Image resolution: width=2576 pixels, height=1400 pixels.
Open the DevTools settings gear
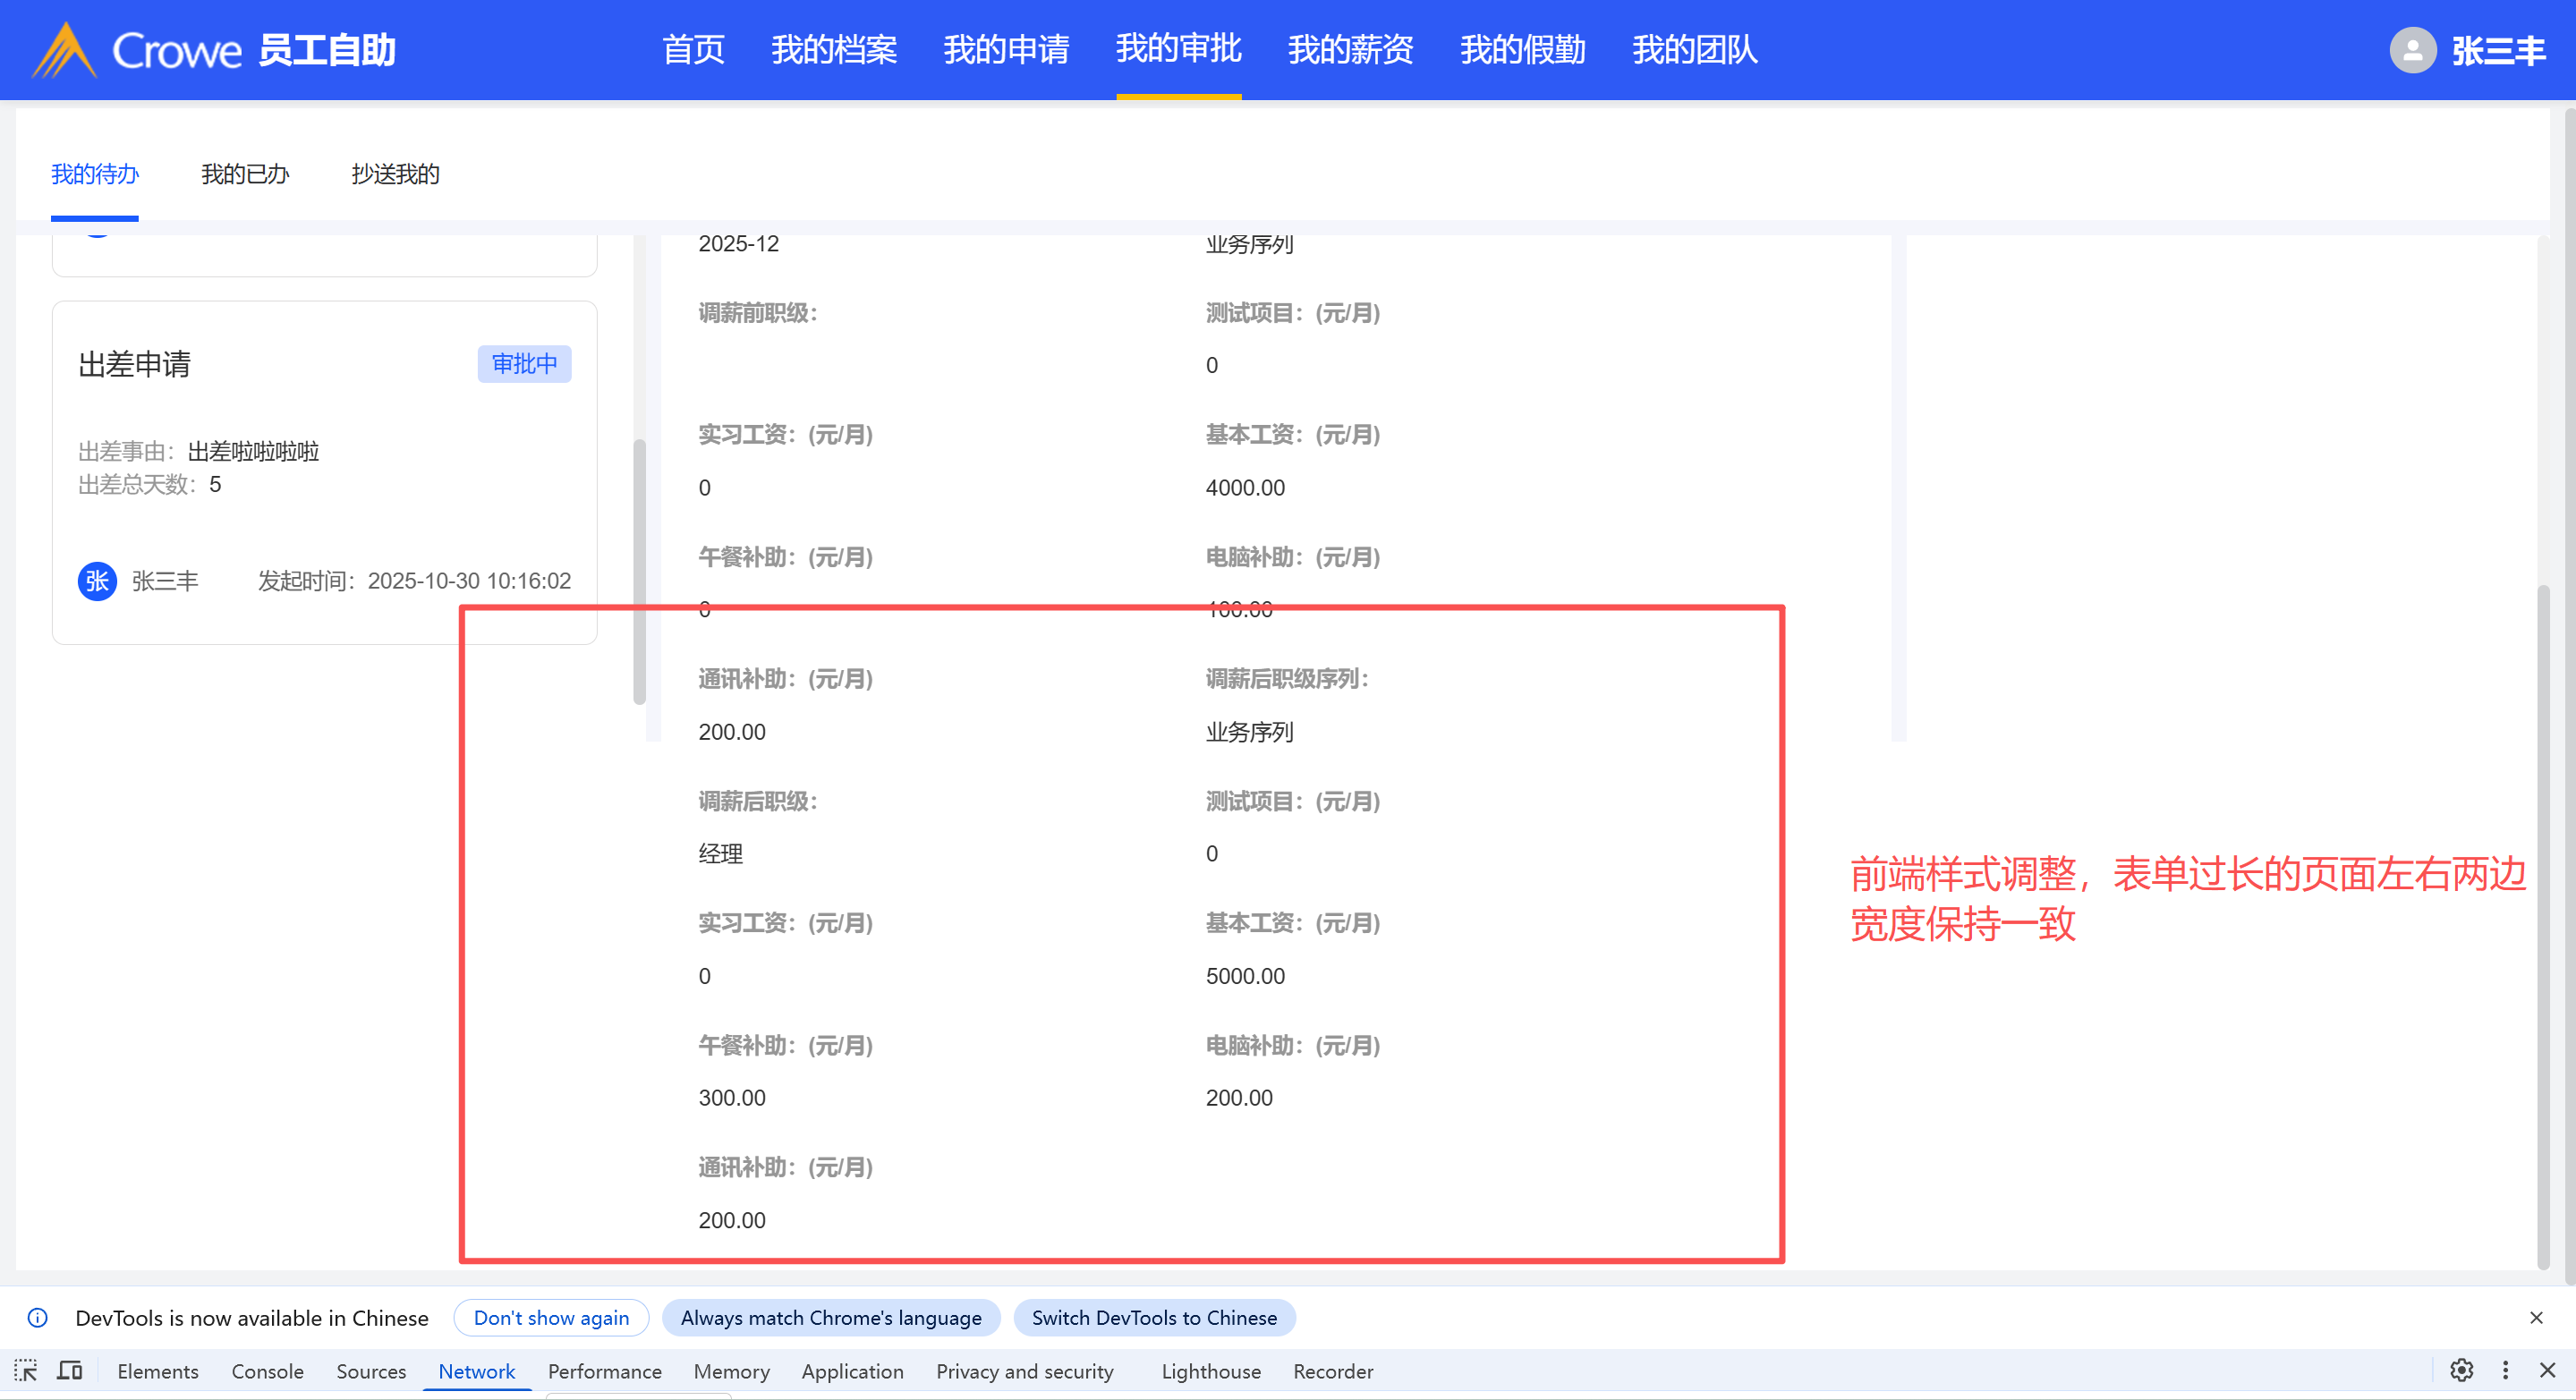[x=2461, y=1370]
